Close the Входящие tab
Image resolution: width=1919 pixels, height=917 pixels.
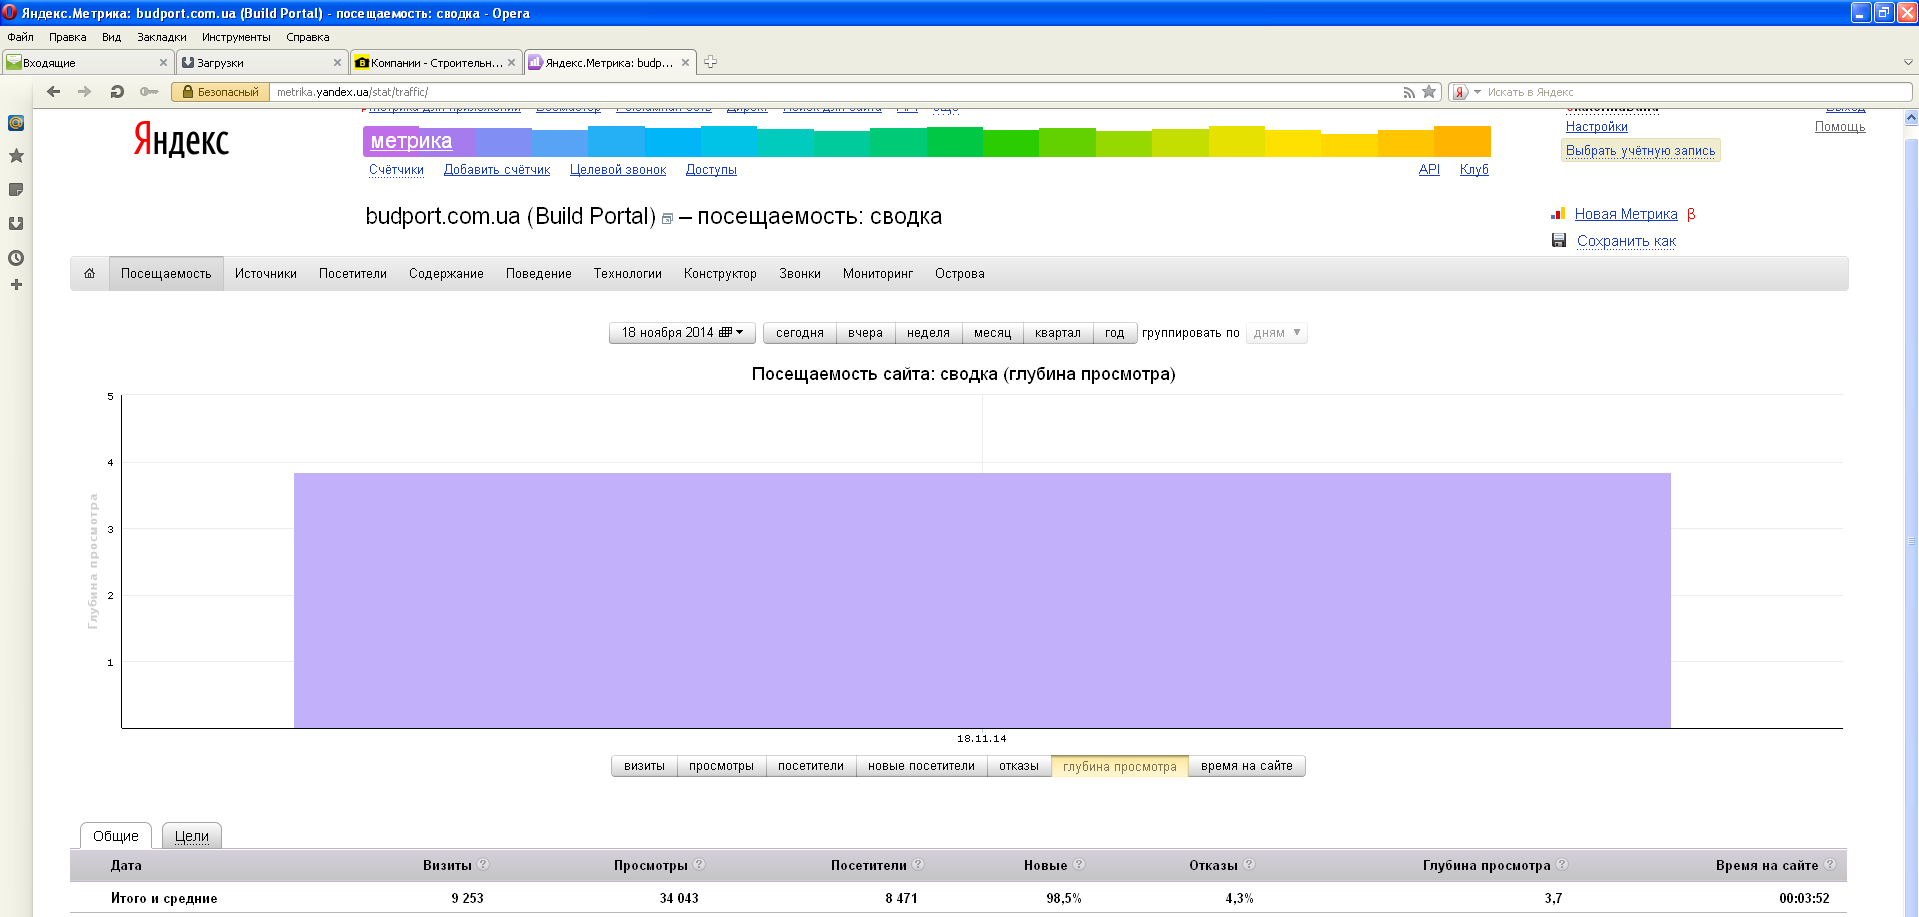coord(164,62)
